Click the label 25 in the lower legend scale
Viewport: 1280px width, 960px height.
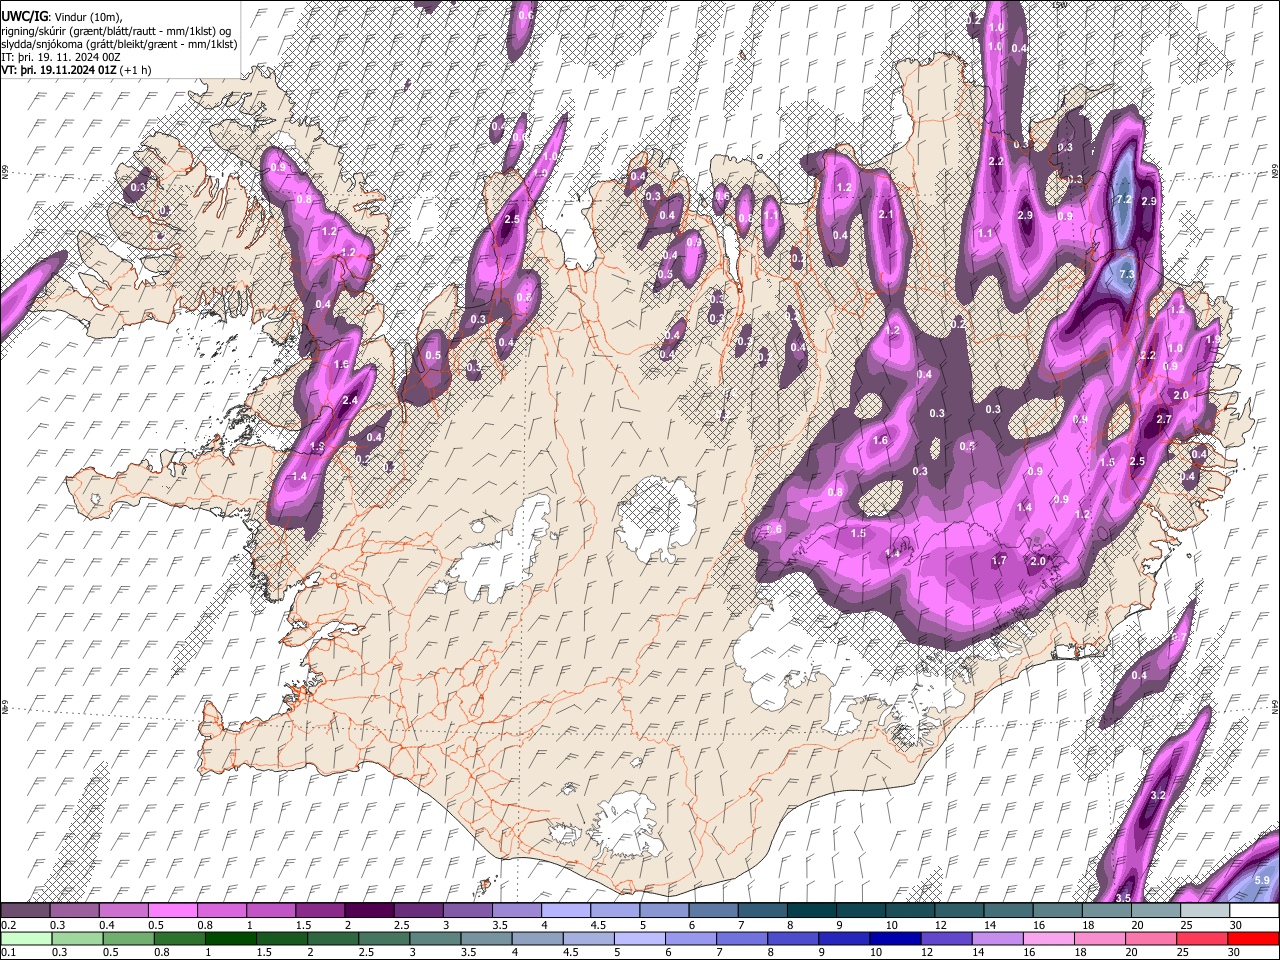pos(1185,952)
